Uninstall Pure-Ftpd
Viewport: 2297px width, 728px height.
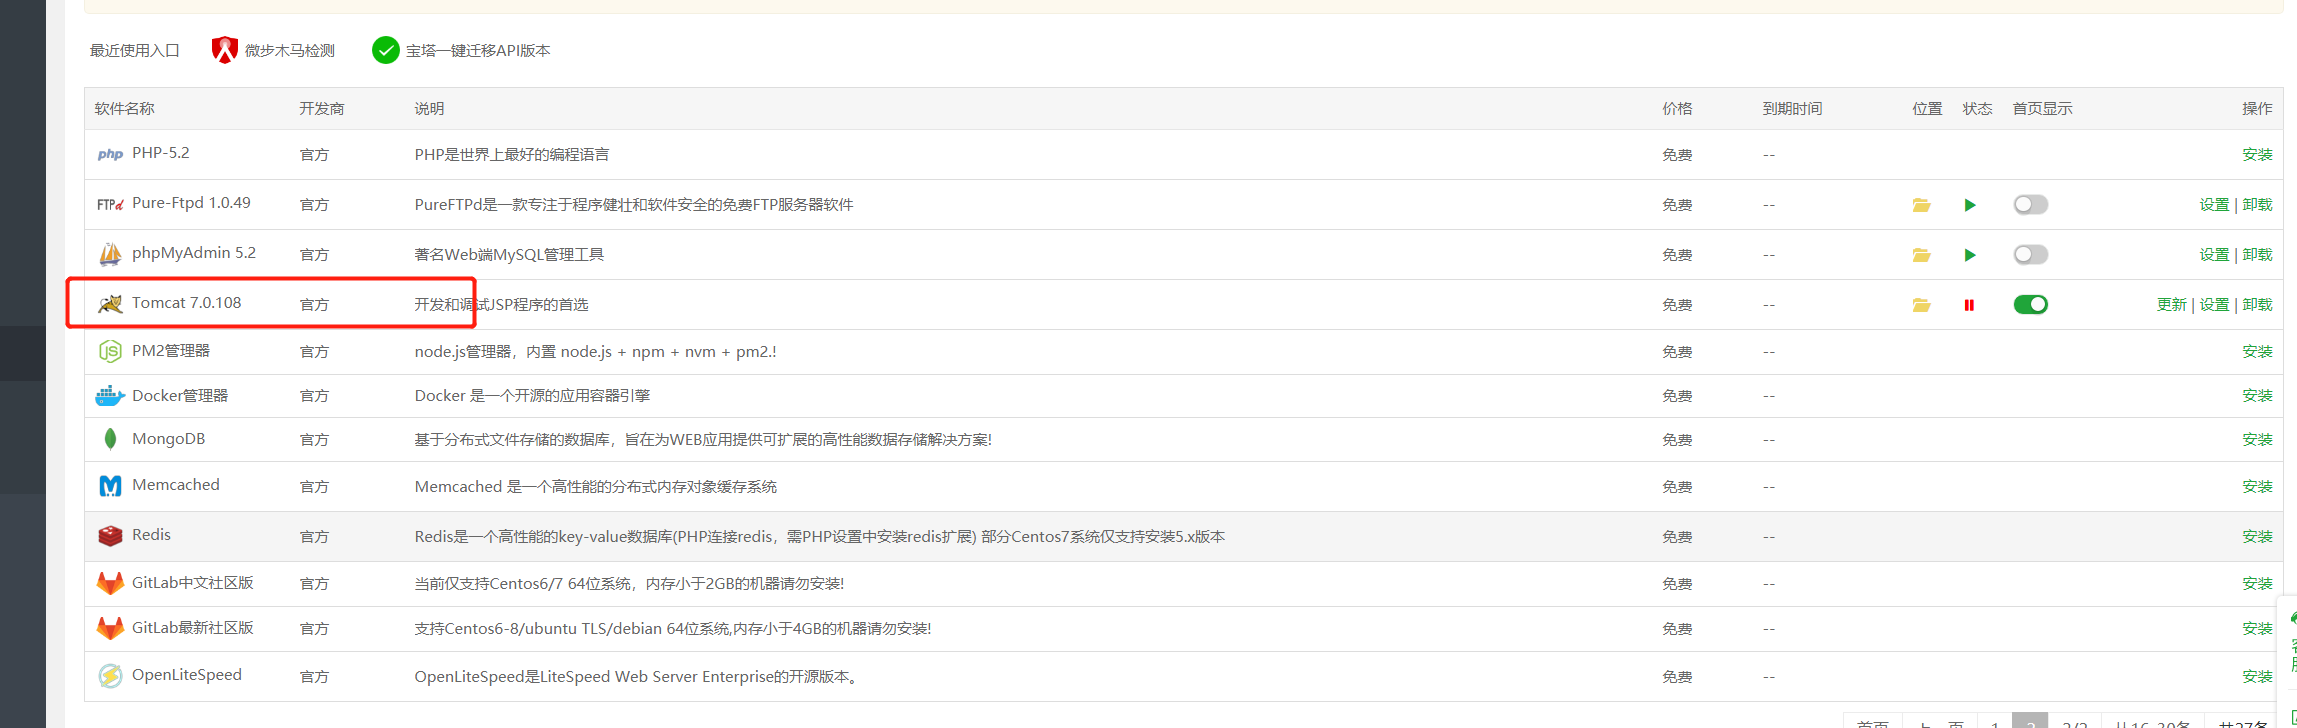[x=2257, y=204]
